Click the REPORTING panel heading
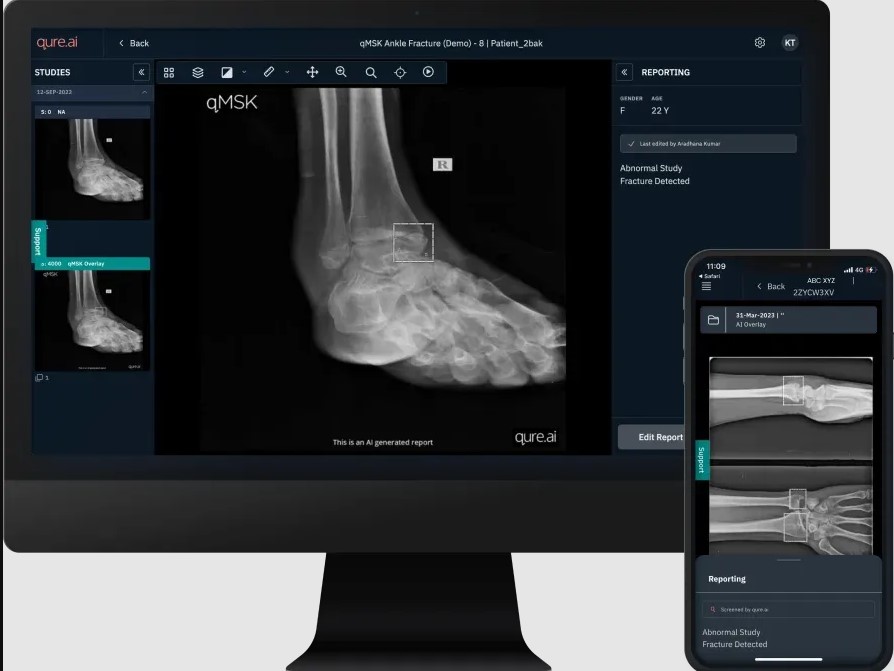This screenshot has height=671, width=894. pos(665,72)
